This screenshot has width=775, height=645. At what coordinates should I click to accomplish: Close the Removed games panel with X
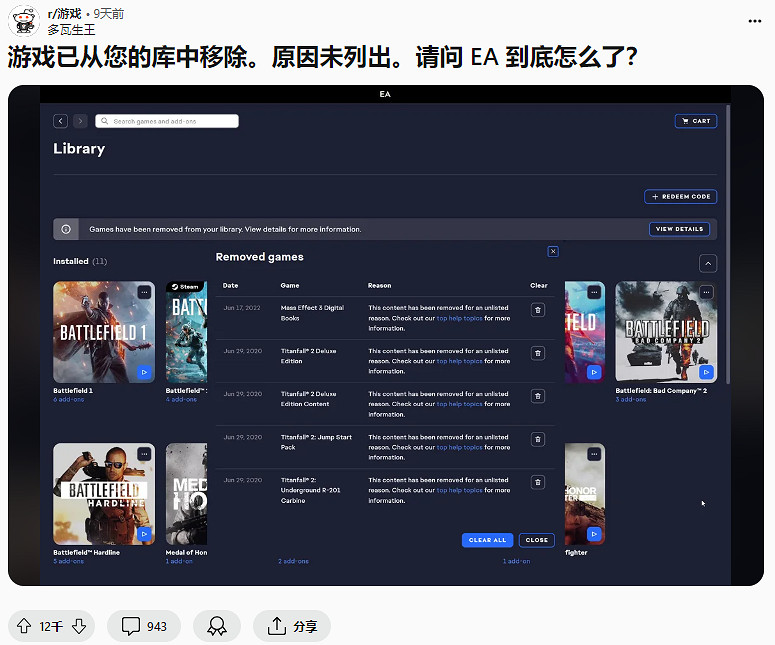(553, 252)
